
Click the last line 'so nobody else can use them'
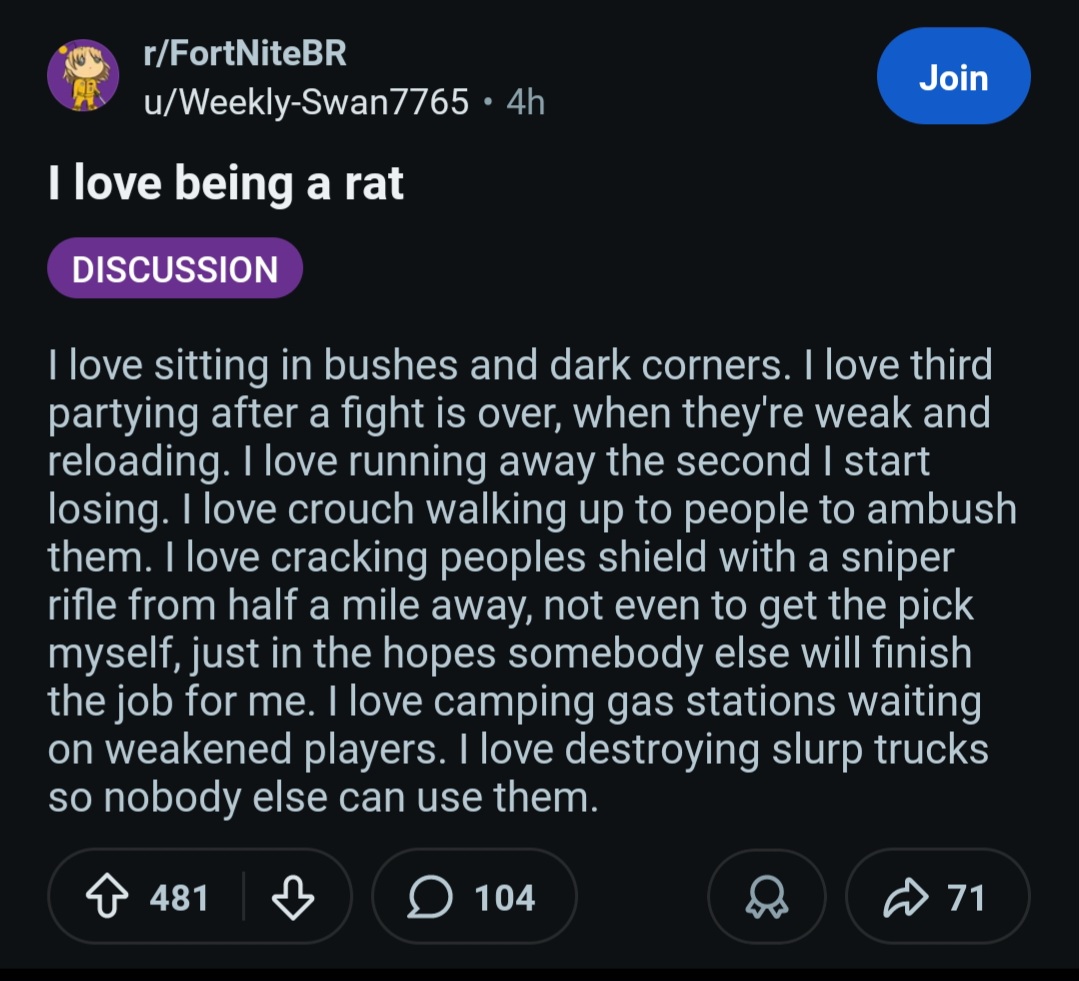(322, 797)
